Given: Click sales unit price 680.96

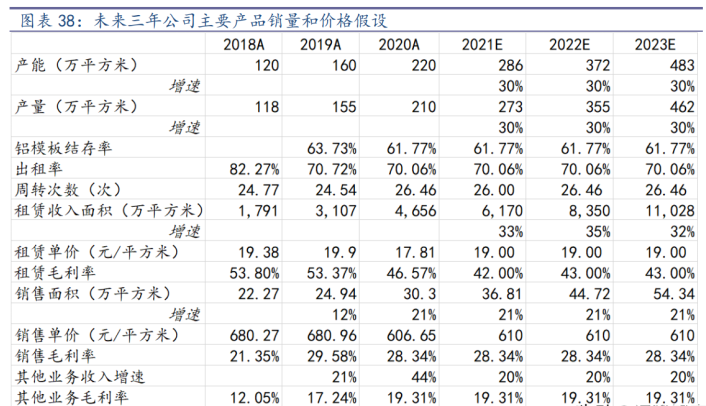Looking at the screenshot, I should click(x=332, y=335).
